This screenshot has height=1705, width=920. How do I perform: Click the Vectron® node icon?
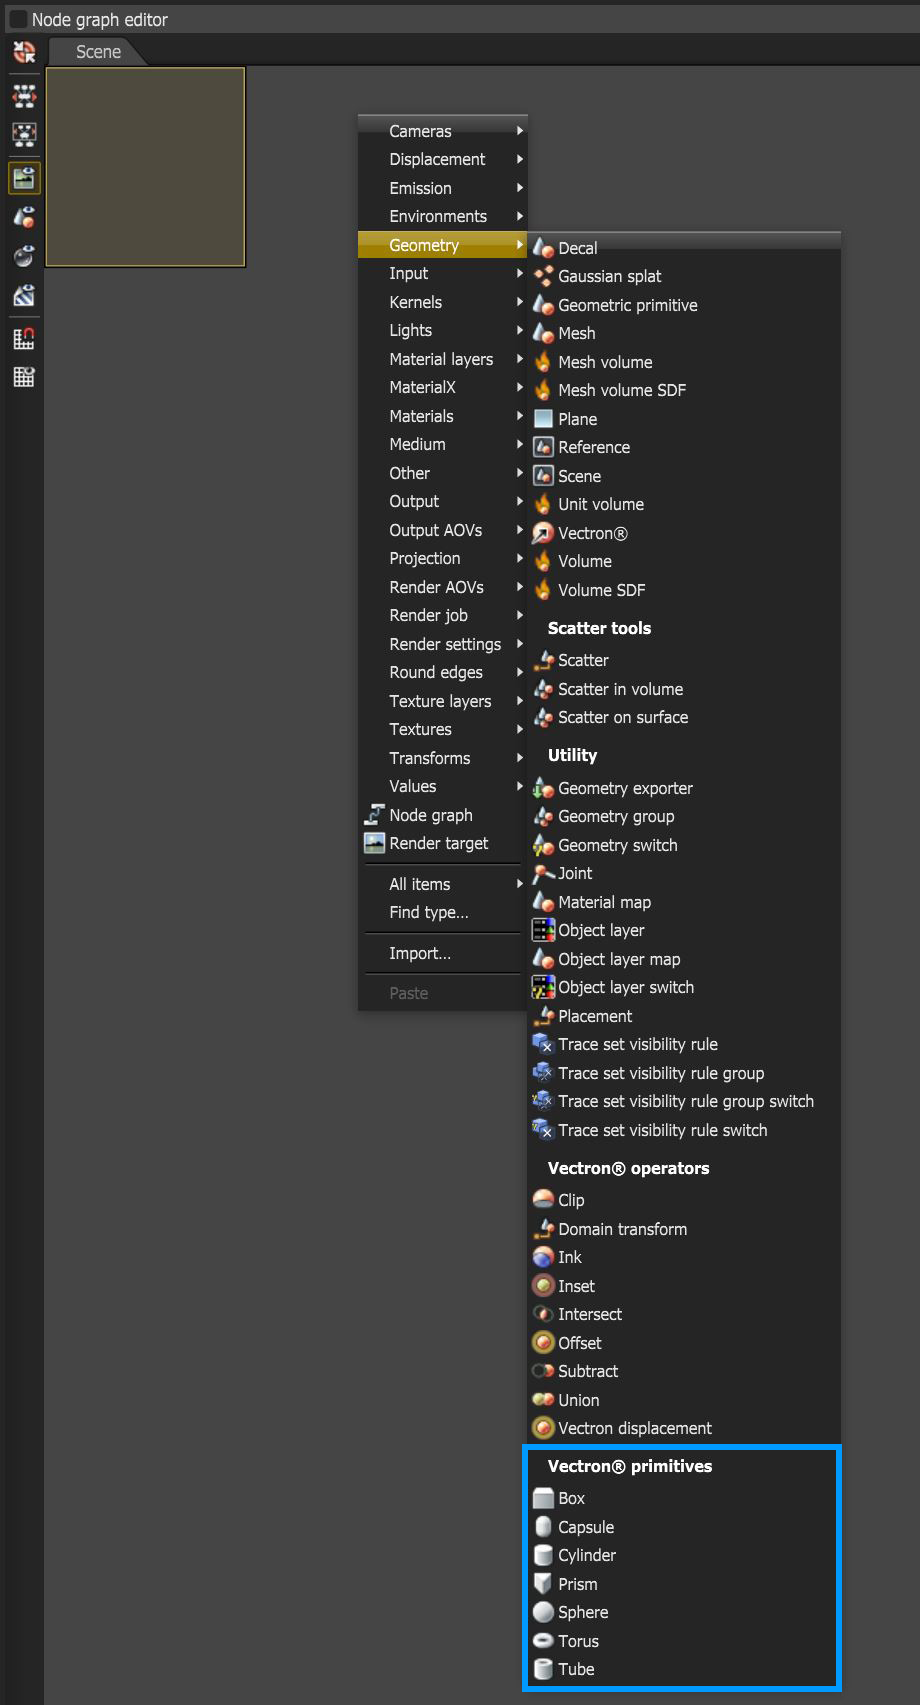[x=543, y=533]
